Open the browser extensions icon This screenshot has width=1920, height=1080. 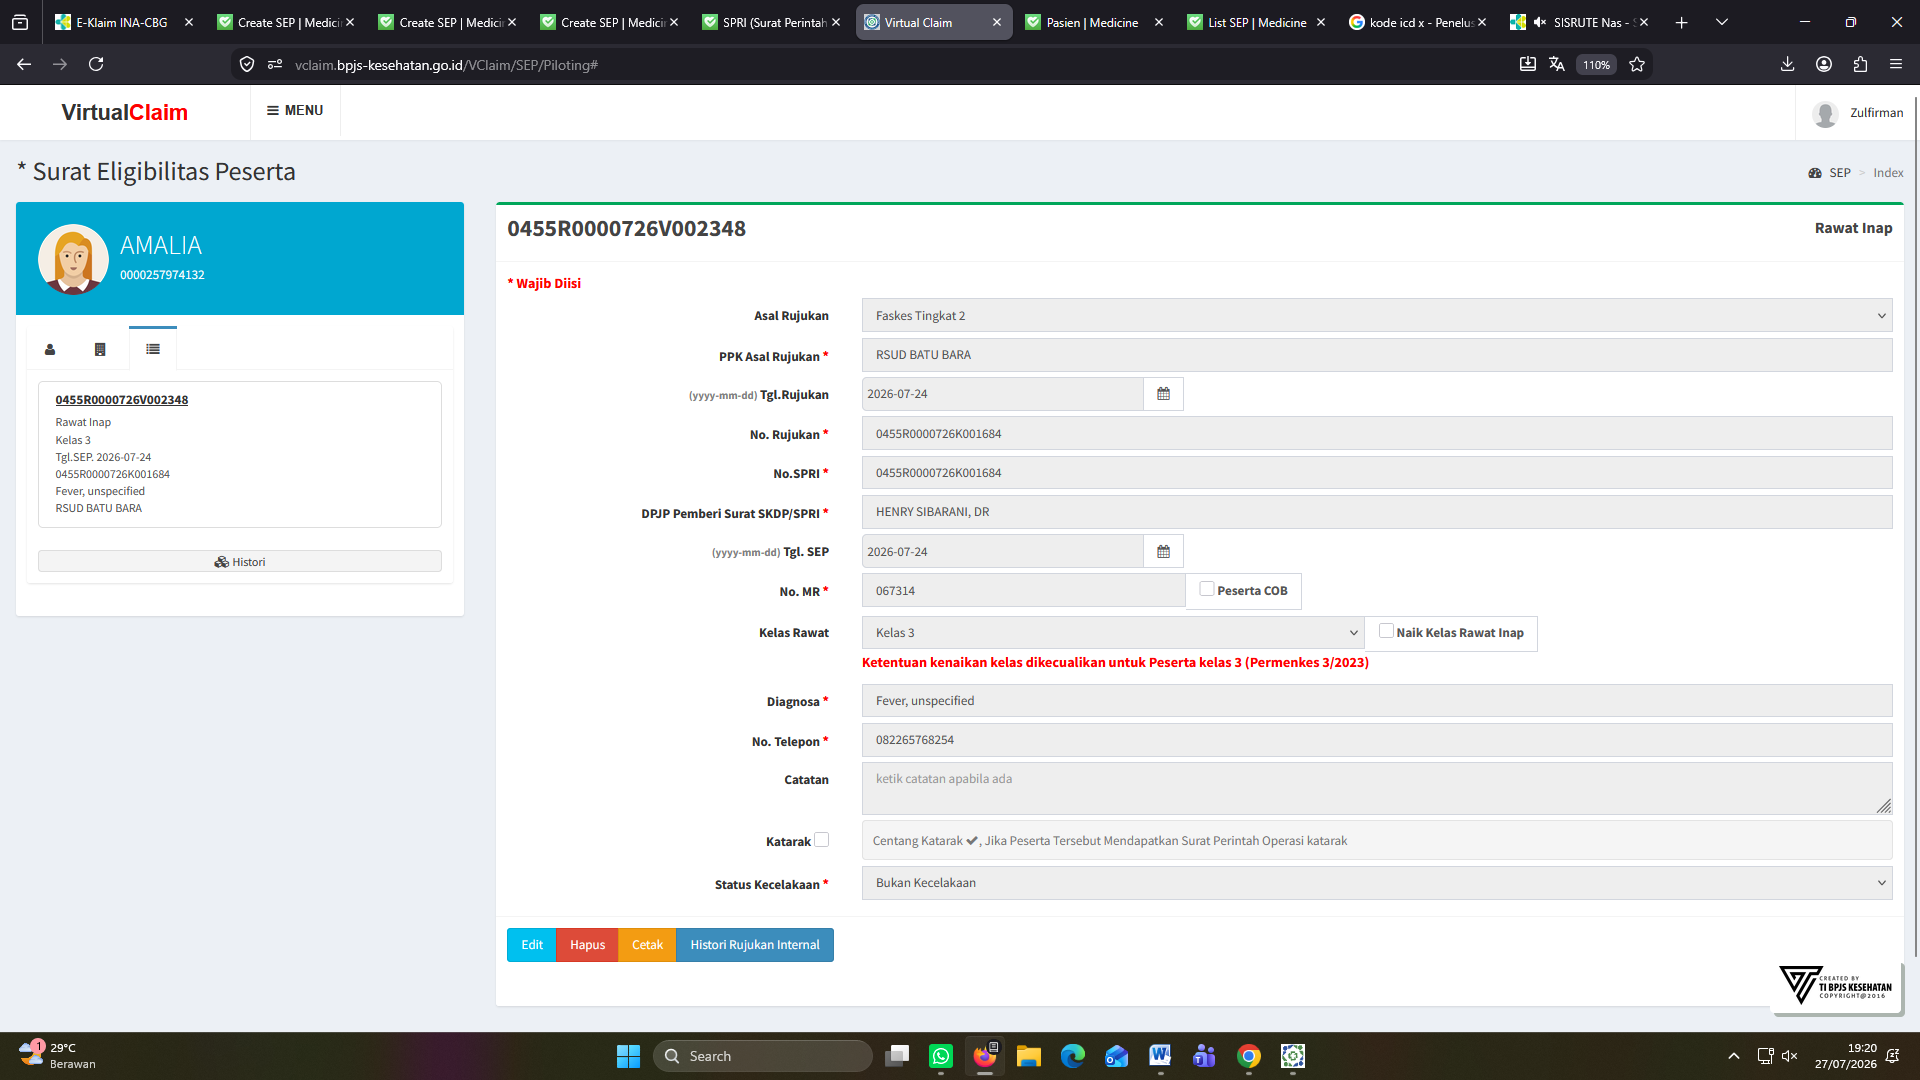pos(1860,64)
